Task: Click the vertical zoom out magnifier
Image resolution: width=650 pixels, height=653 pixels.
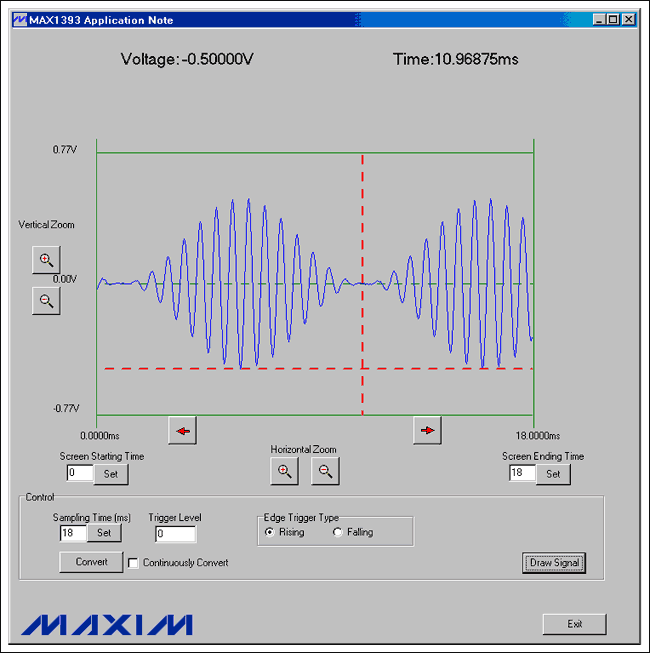Action: [x=45, y=300]
